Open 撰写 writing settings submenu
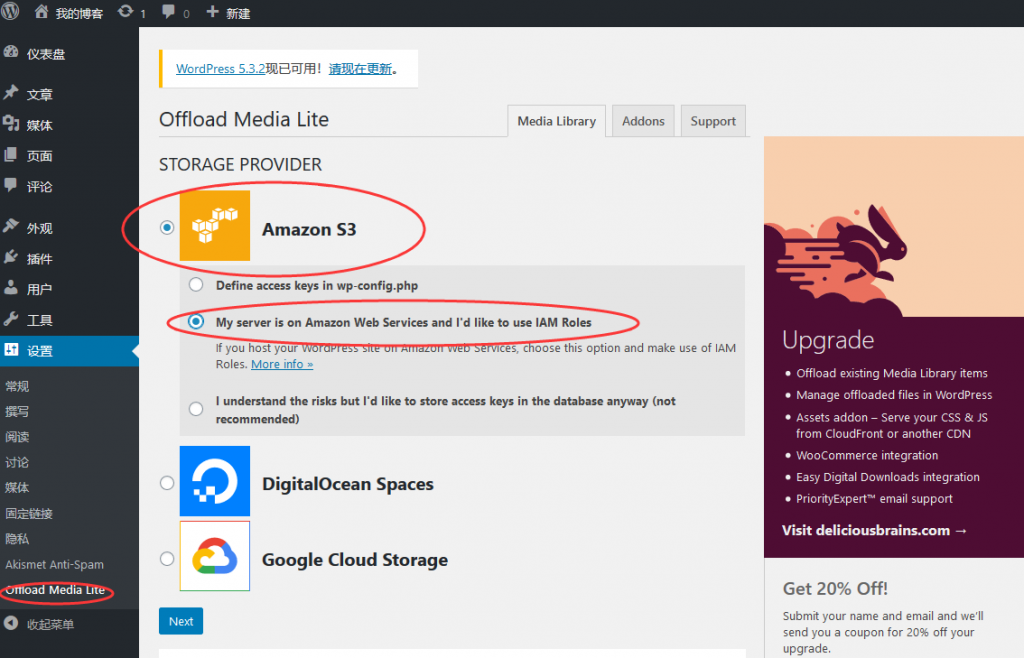1024x658 pixels. point(17,412)
